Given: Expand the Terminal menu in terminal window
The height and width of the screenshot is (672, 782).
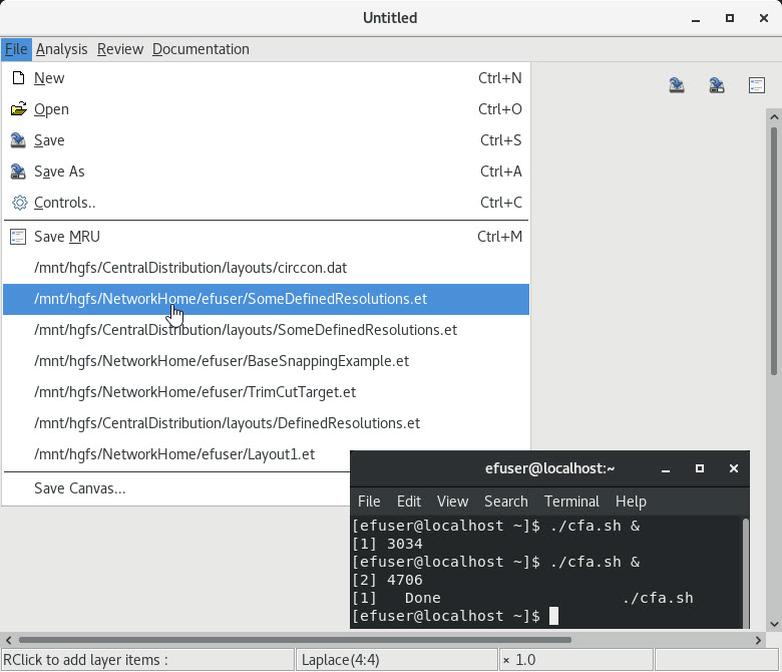Looking at the screenshot, I should (x=571, y=501).
